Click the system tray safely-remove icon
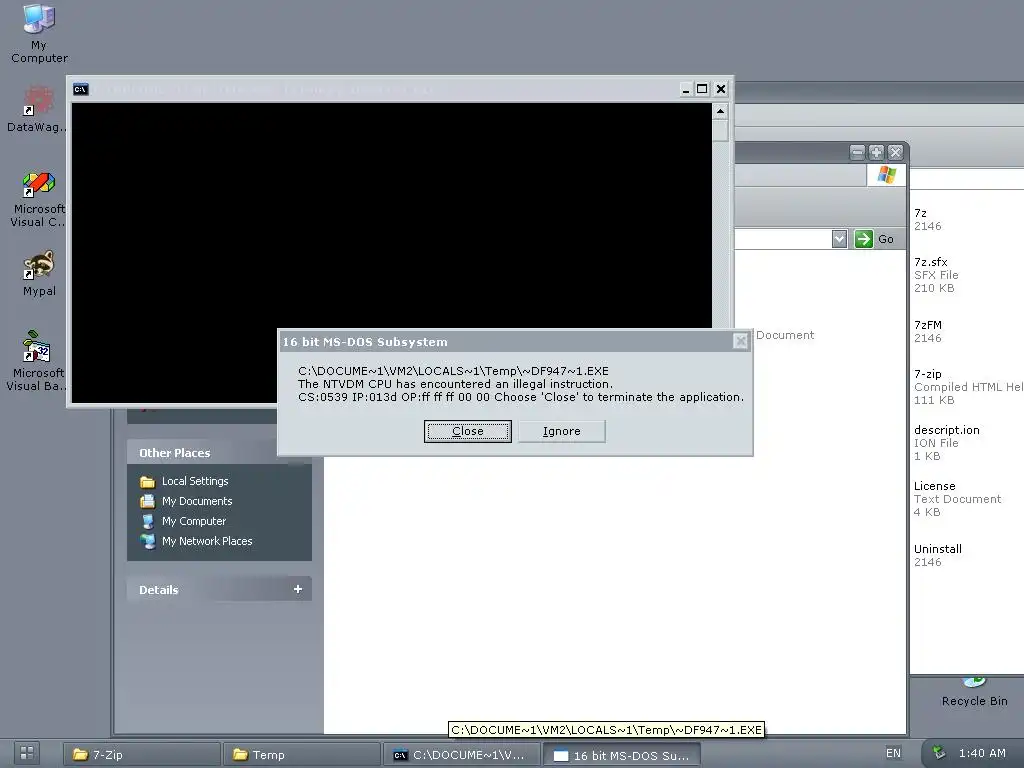This screenshot has height=768, width=1024. point(938,753)
